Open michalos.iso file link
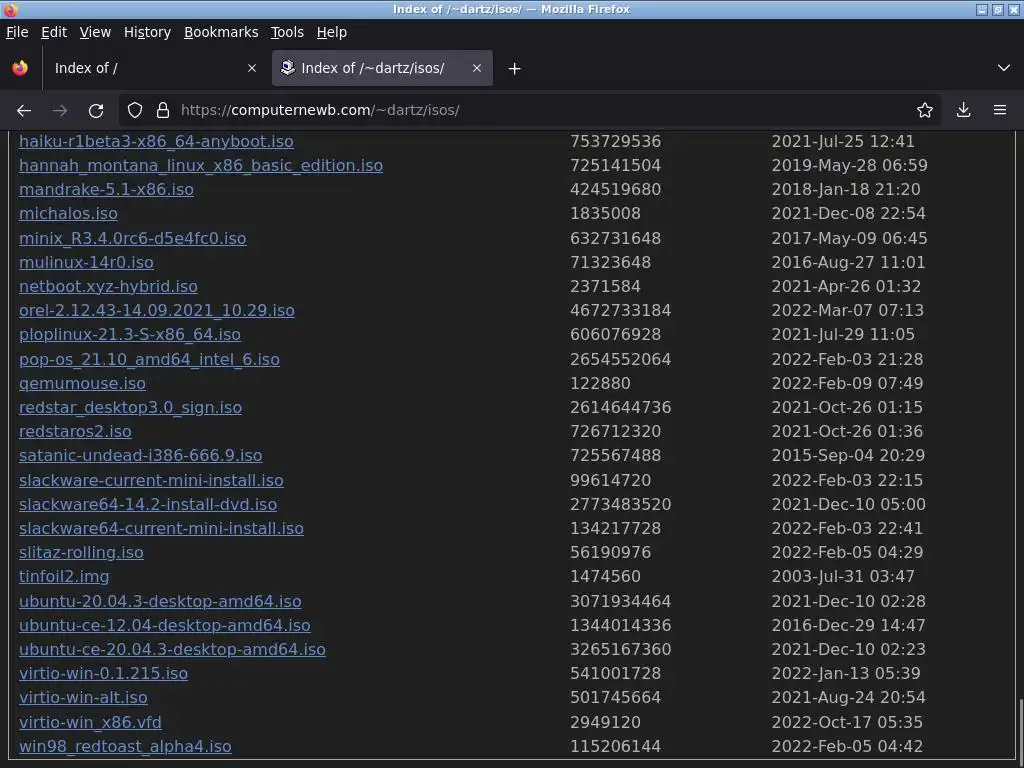The height and width of the screenshot is (768, 1024). [x=69, y=214]
